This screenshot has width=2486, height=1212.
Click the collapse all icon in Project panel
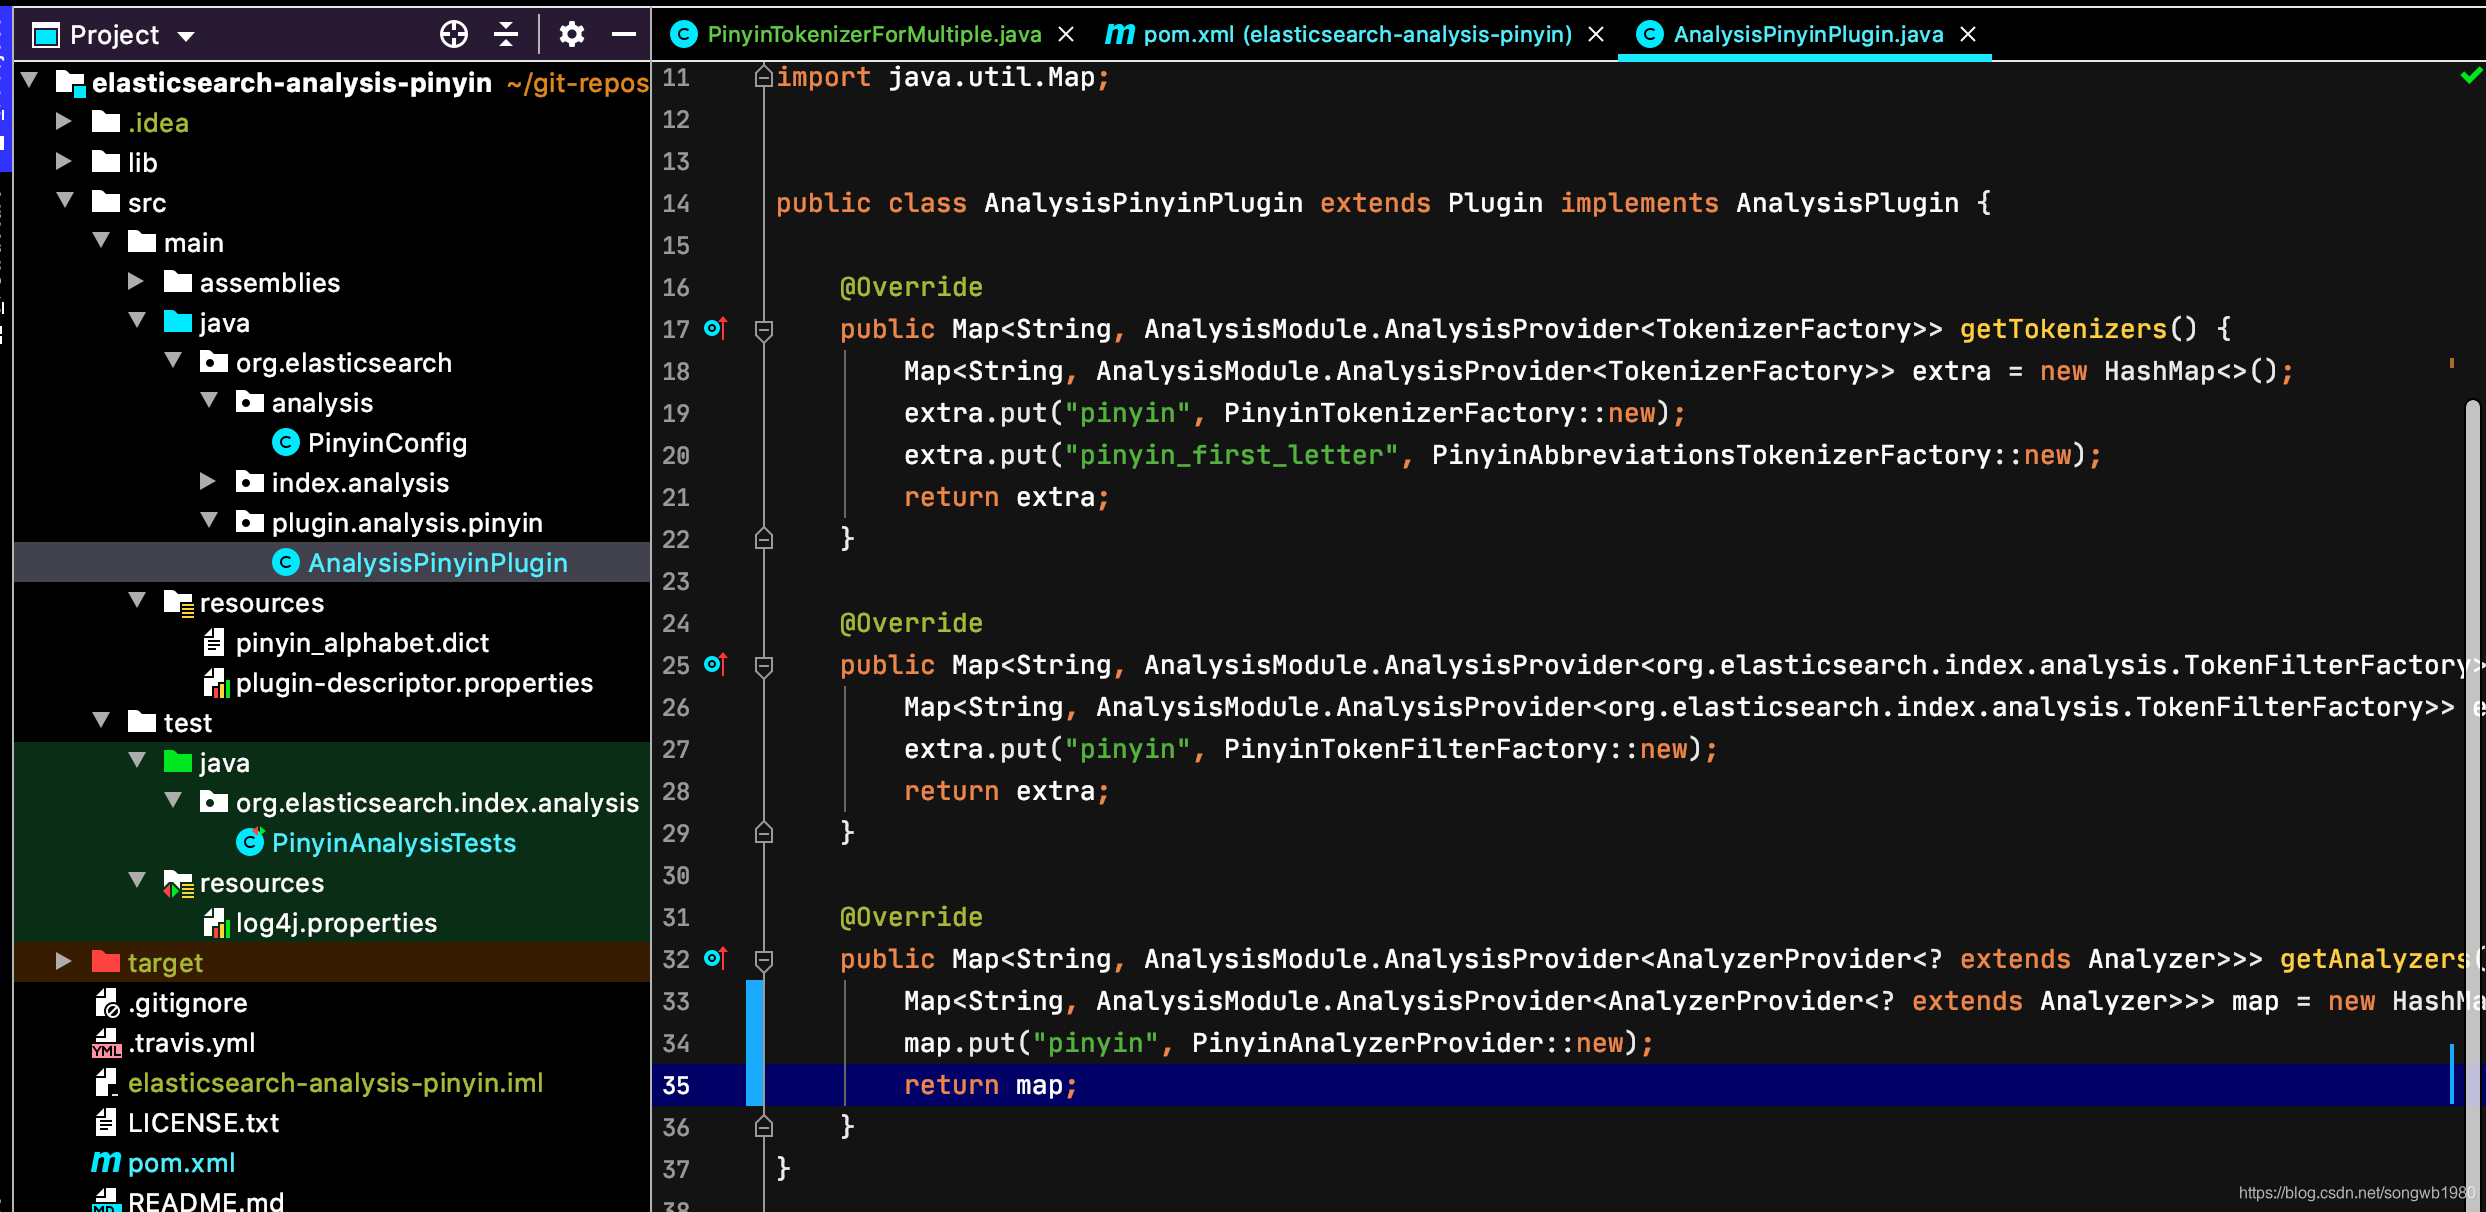(506, 35)
